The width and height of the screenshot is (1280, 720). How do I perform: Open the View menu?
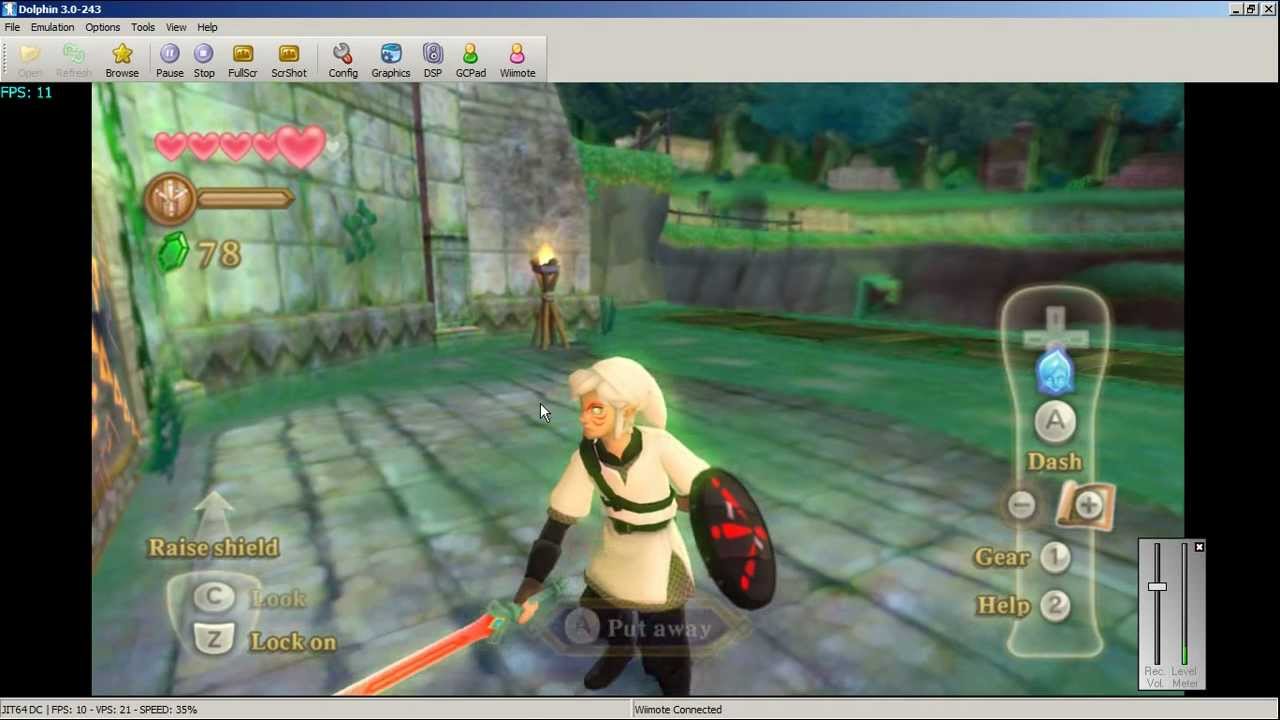pyautogui.click(x=176, y=27)
